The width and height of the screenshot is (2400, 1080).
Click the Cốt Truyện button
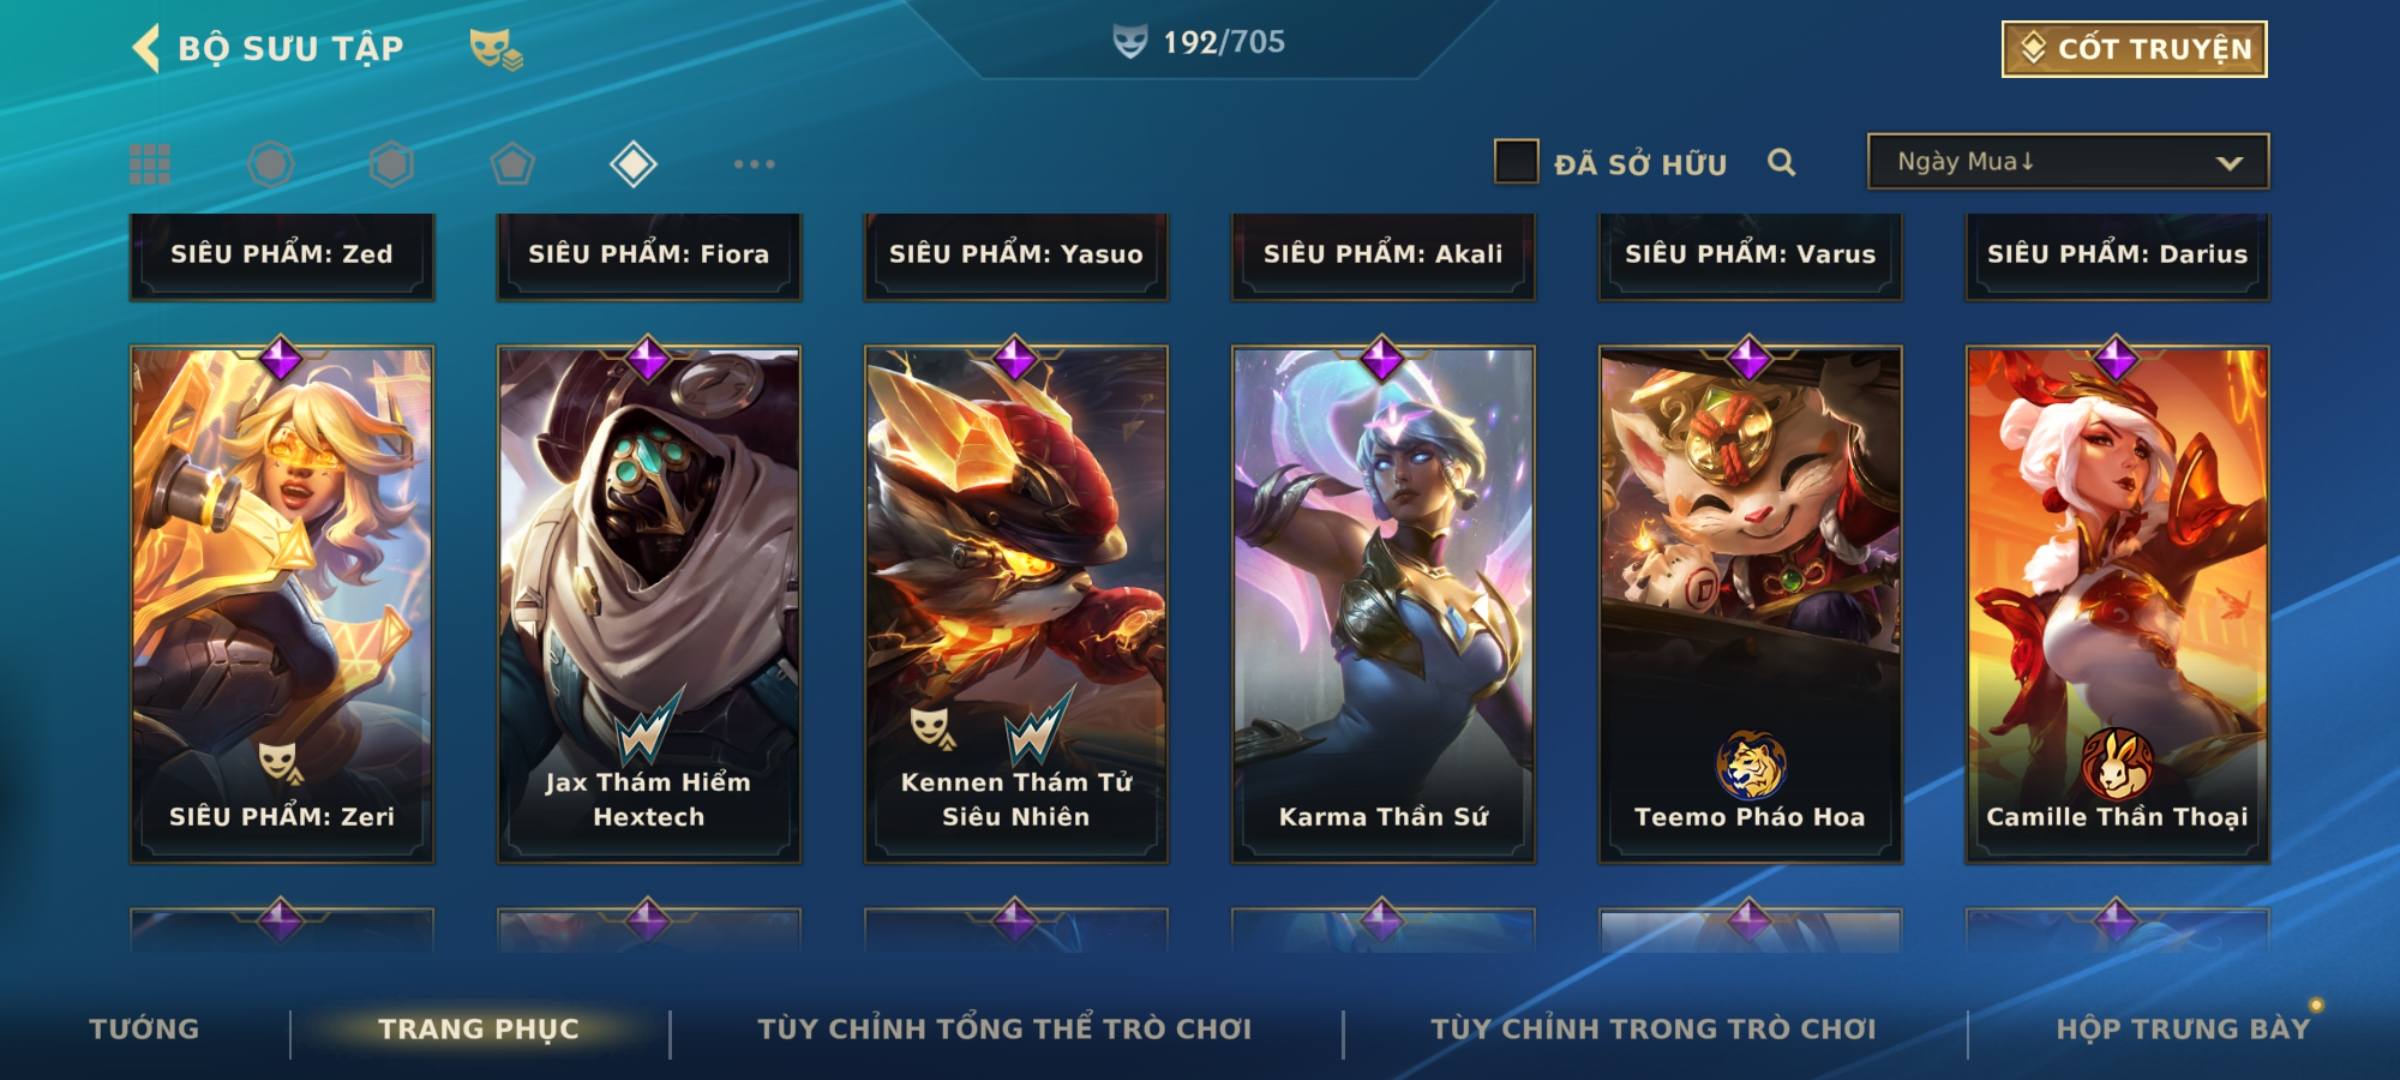(2134, 48)
